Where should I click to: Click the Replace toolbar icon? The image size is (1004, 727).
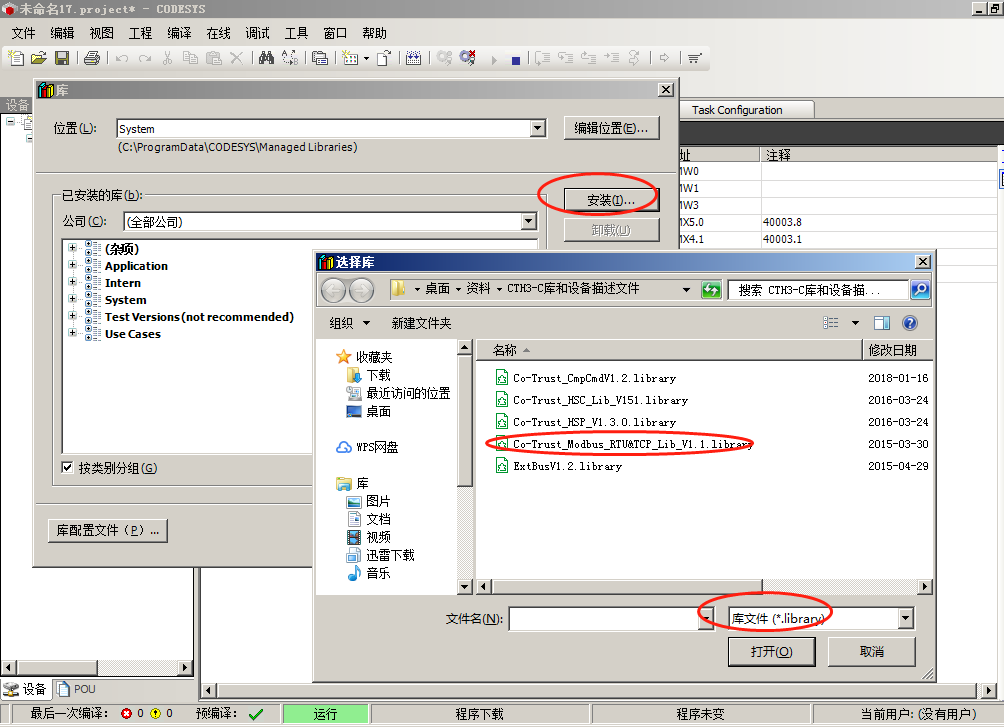[x=290, y=58]
